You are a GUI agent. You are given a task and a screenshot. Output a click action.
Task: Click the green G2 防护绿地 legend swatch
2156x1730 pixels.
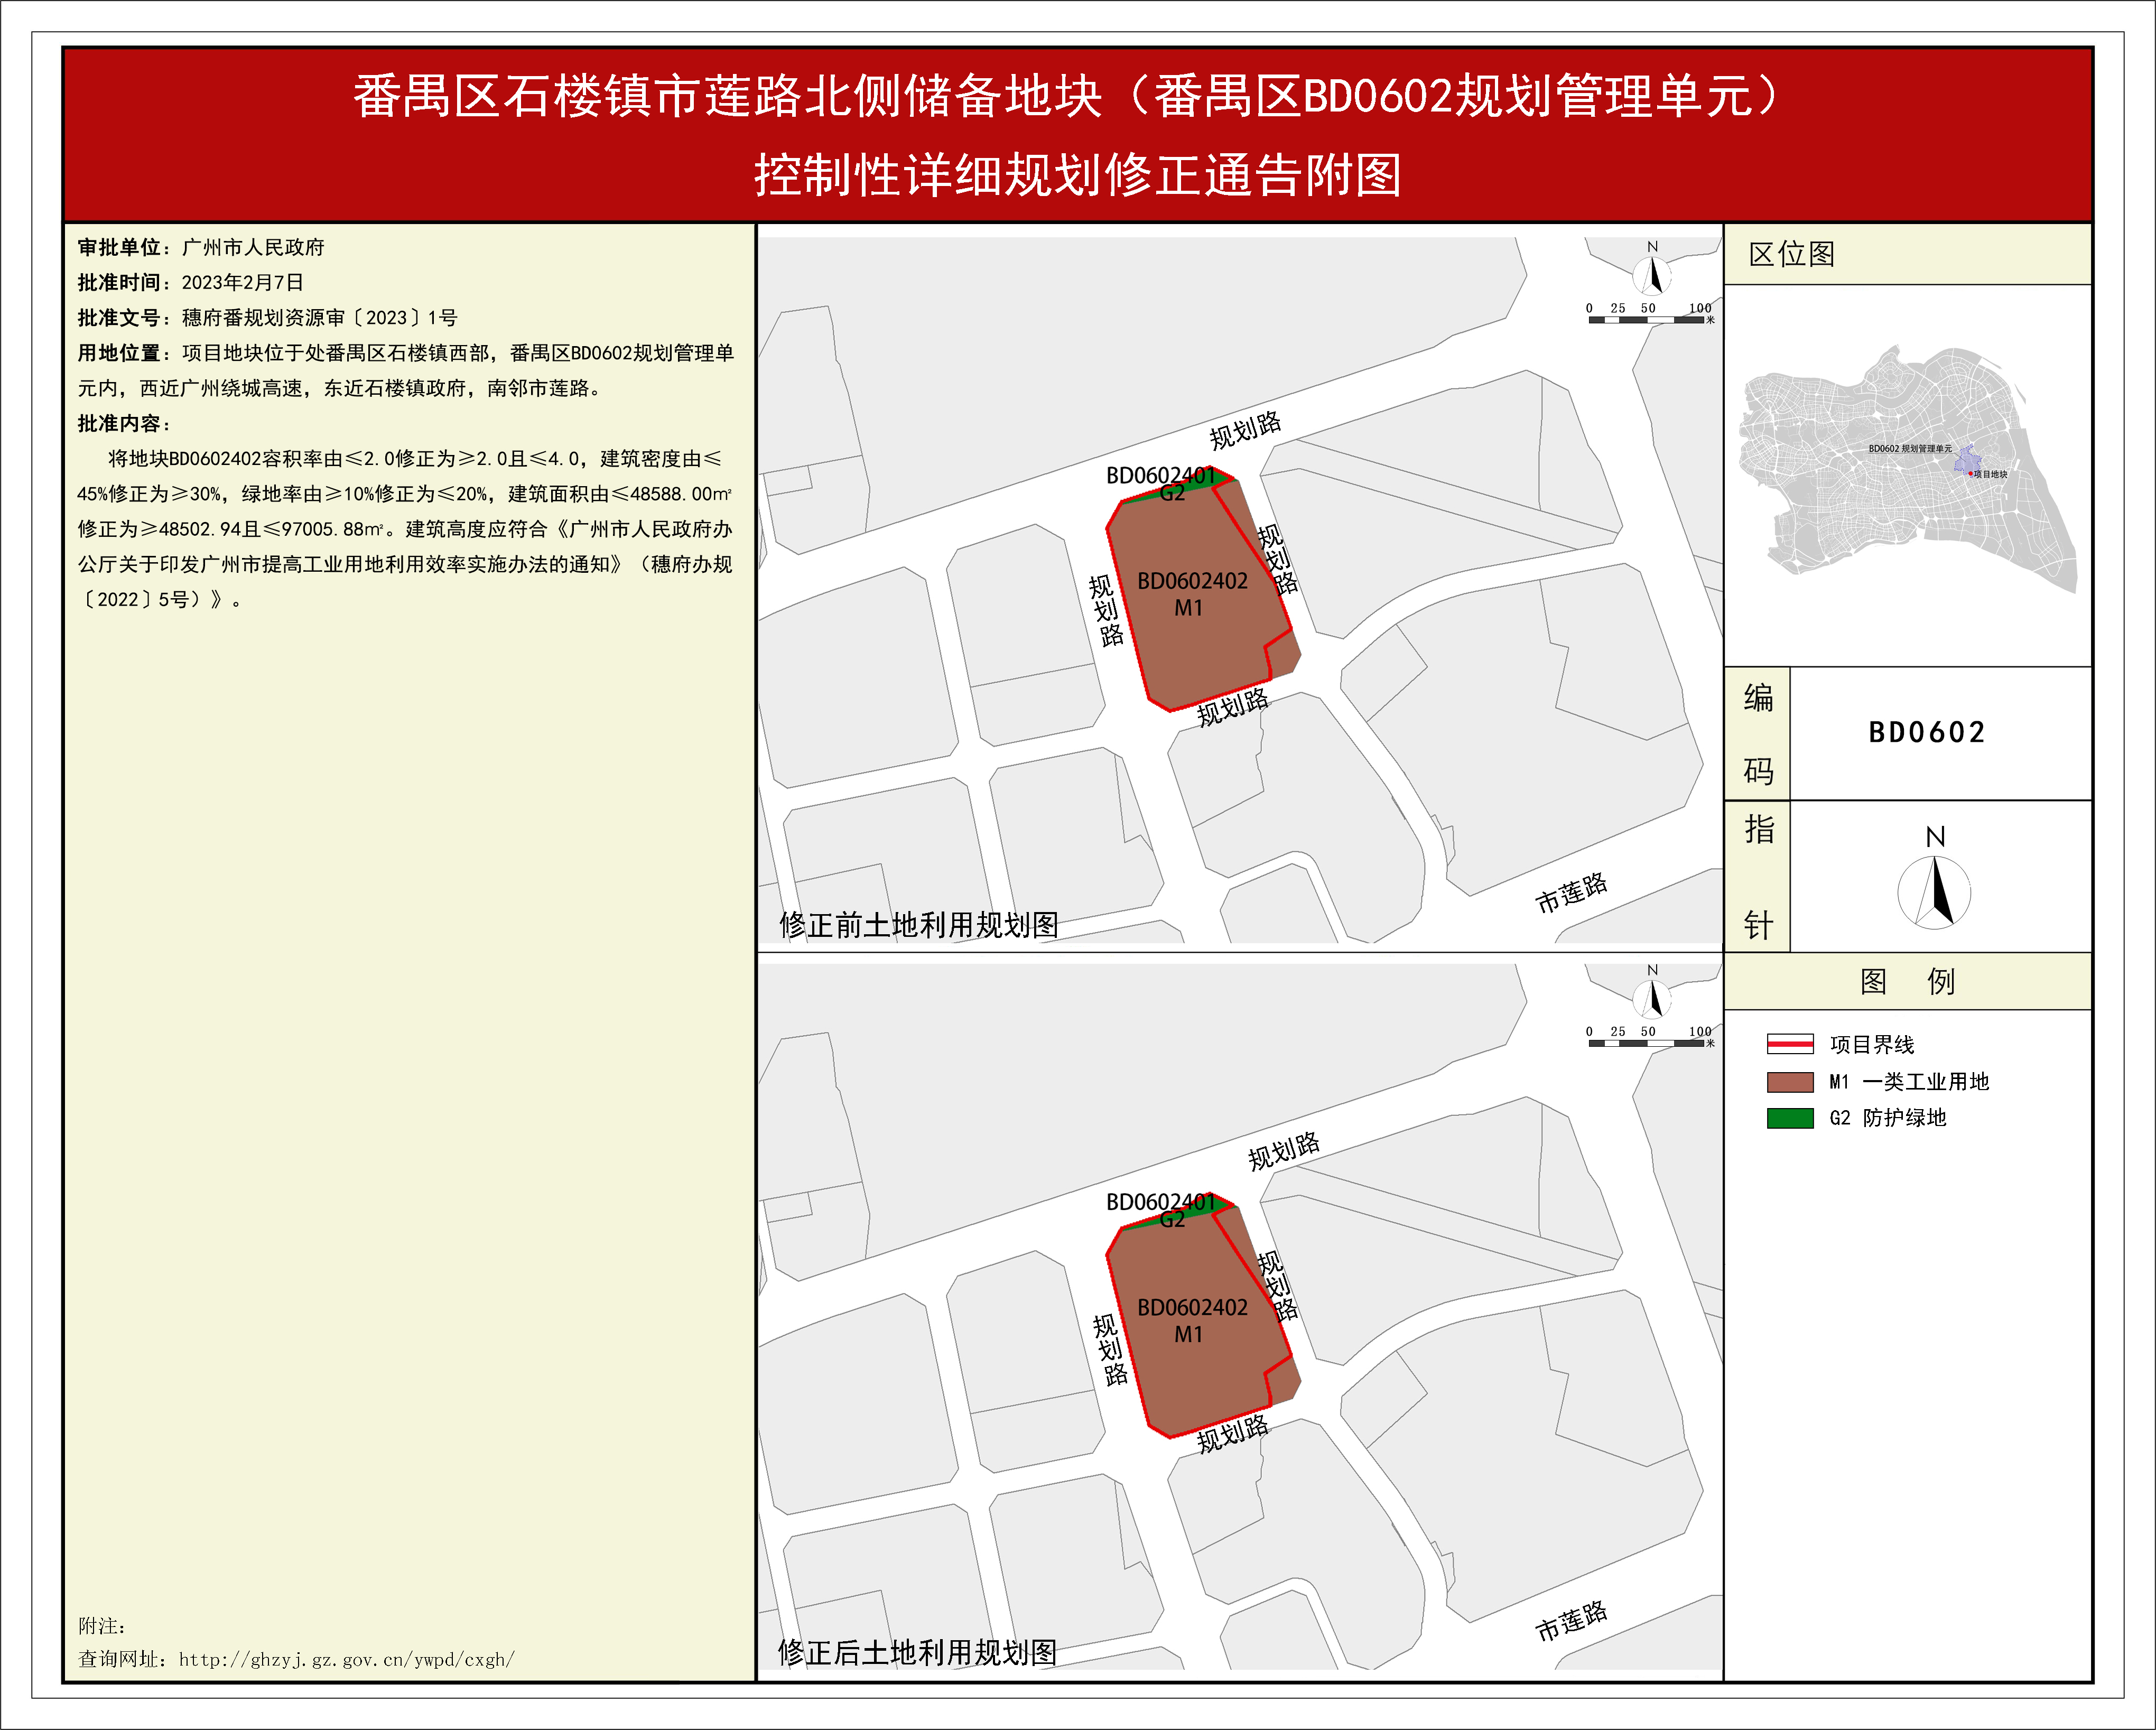pos(1790,1118)
